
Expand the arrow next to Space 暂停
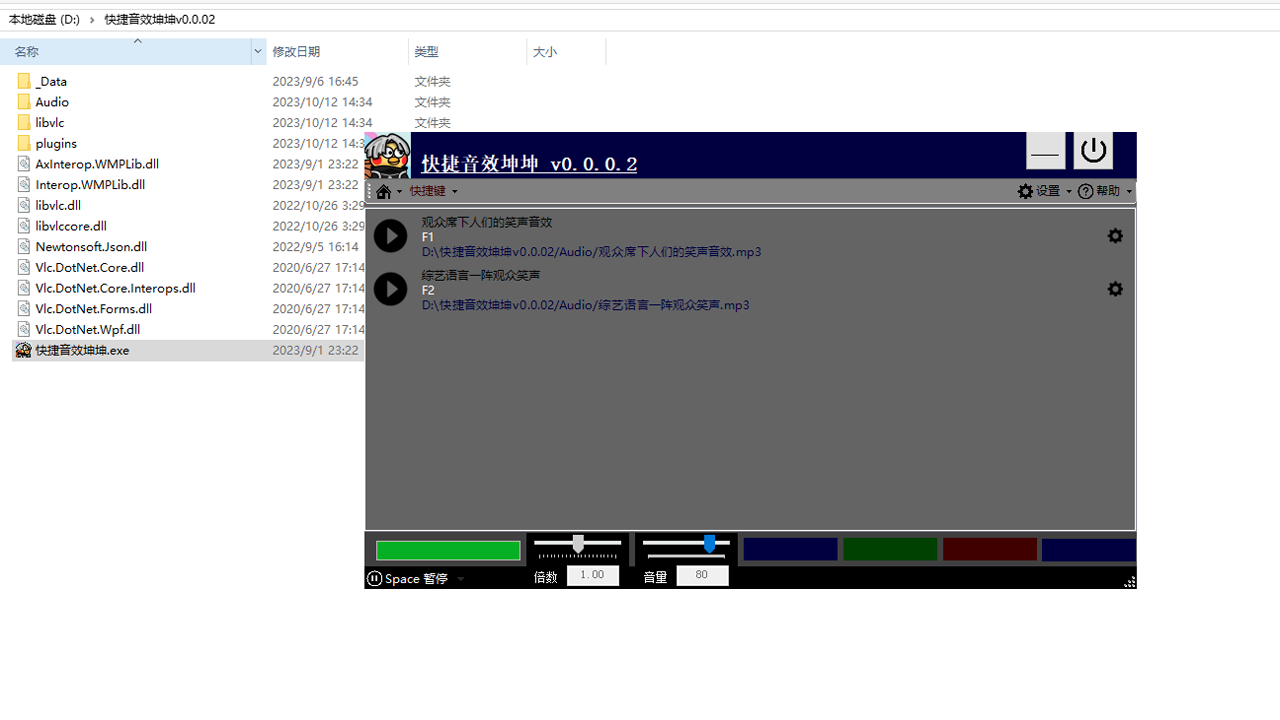(461, 578)
